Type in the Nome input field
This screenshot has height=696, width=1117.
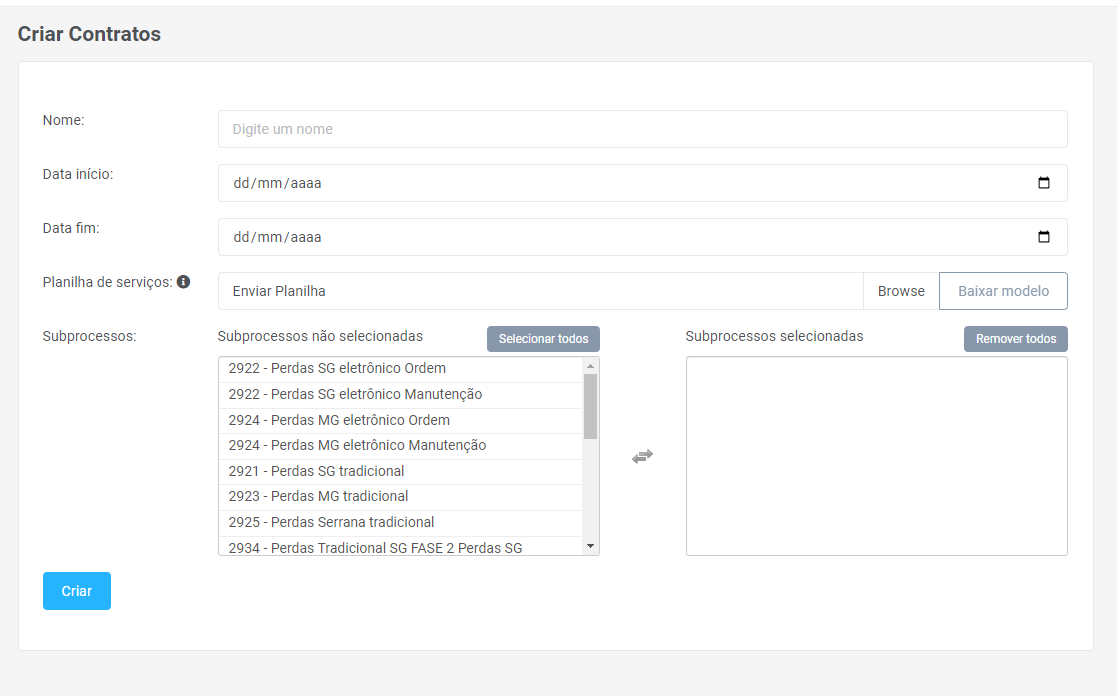click(x=642, y=129)
